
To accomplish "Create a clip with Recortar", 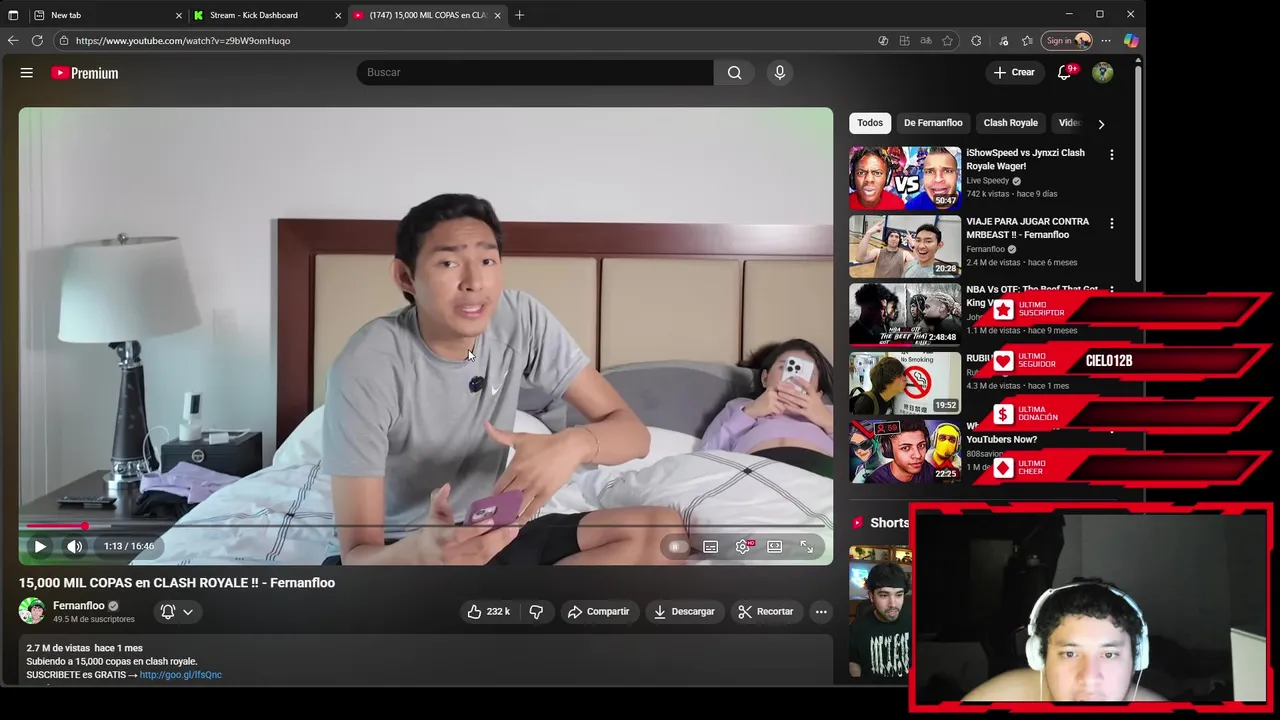I will [x=765, y=611].
